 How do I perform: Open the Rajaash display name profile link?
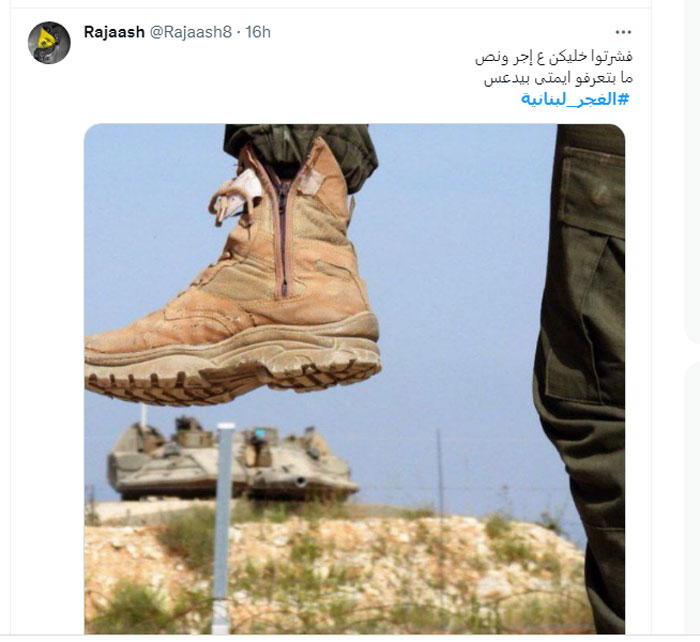click(114, 32)
